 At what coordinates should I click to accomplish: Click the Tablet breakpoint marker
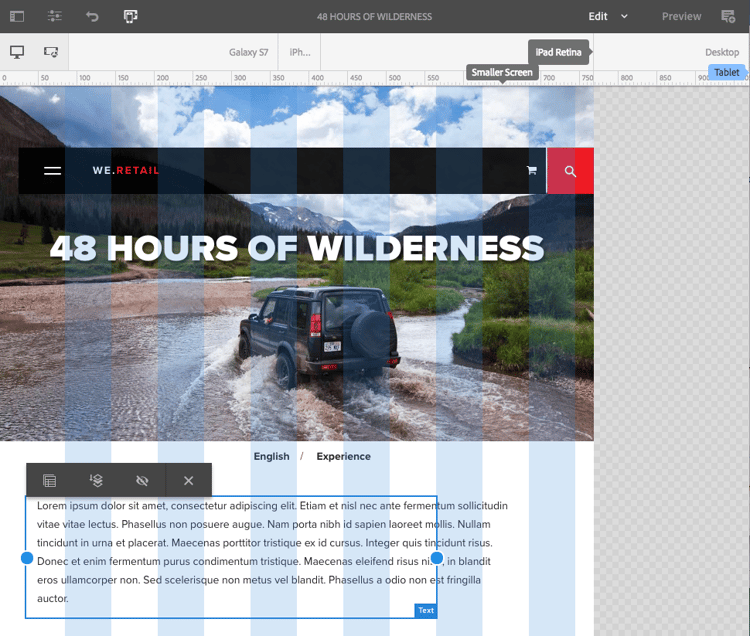727,72
